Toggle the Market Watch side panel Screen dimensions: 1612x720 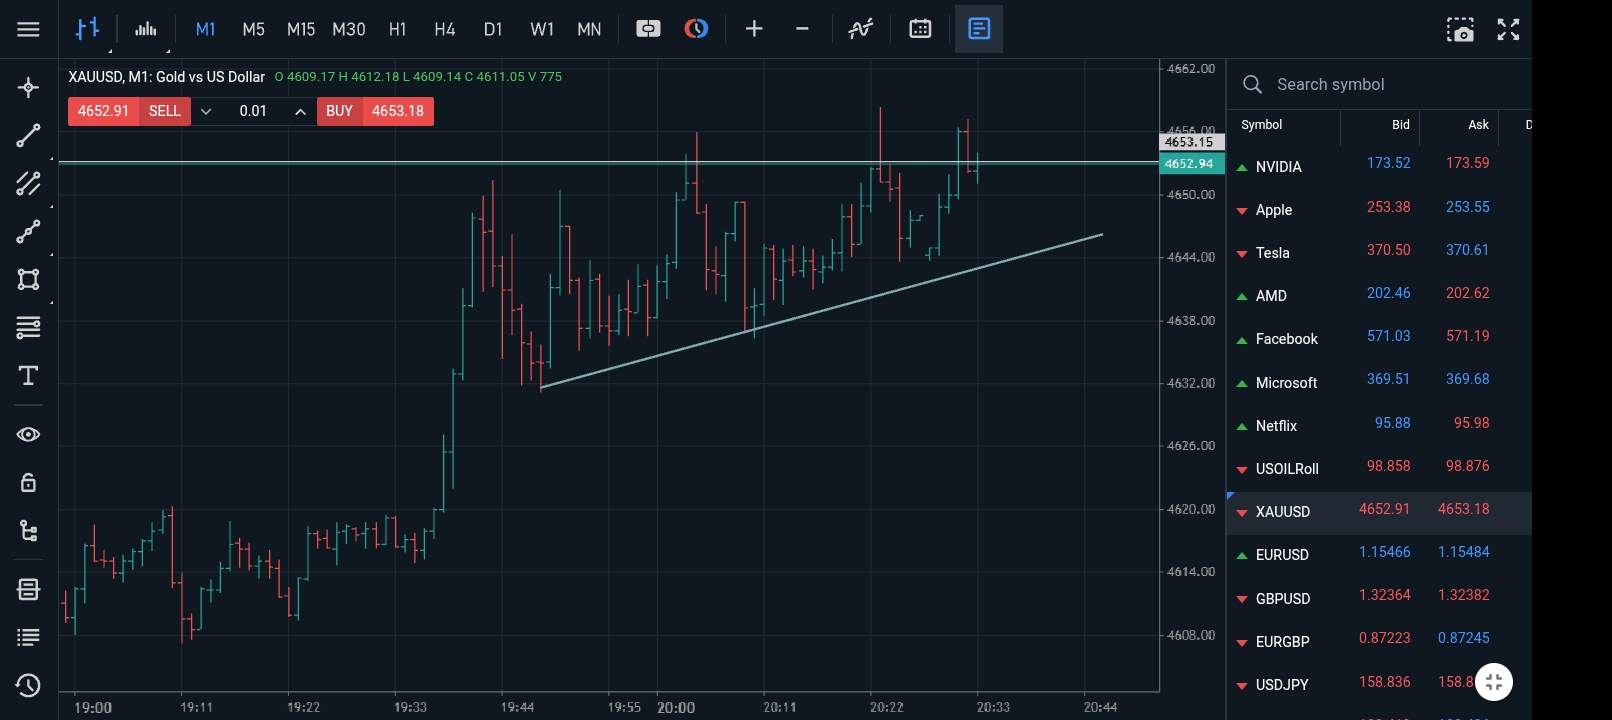979,29
